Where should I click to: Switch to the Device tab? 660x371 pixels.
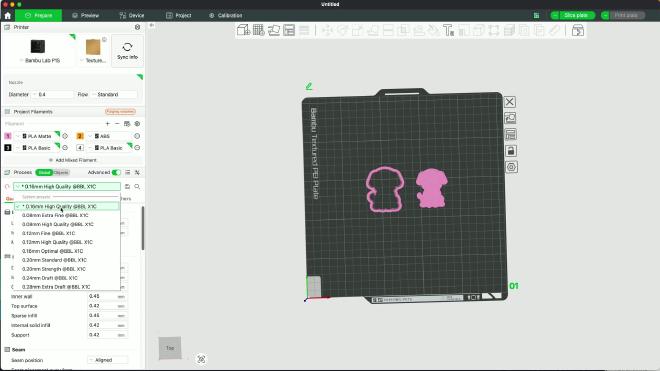click(x=132, y=16)
